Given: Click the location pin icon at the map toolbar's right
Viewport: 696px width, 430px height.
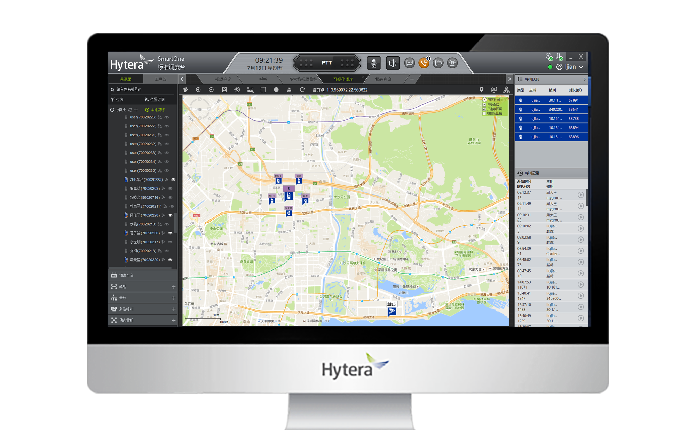Looking at the screenshot, I should coord(481,90).
